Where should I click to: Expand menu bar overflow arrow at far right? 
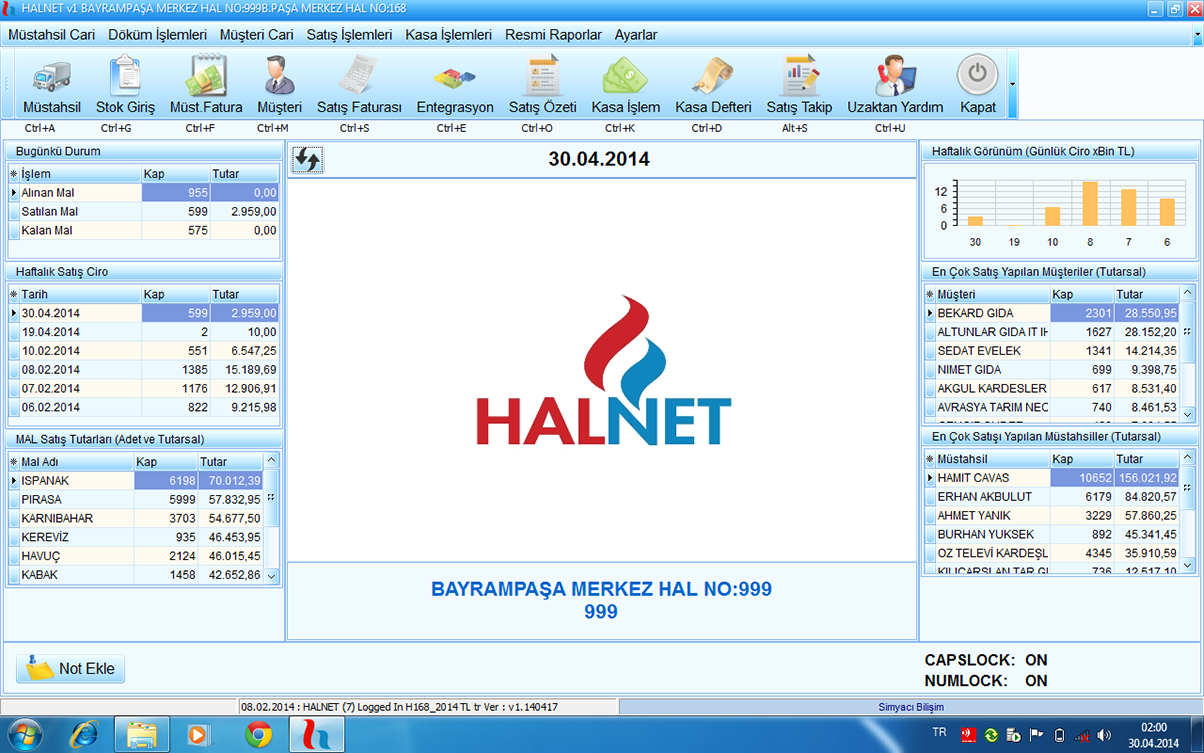(1197, 34)
